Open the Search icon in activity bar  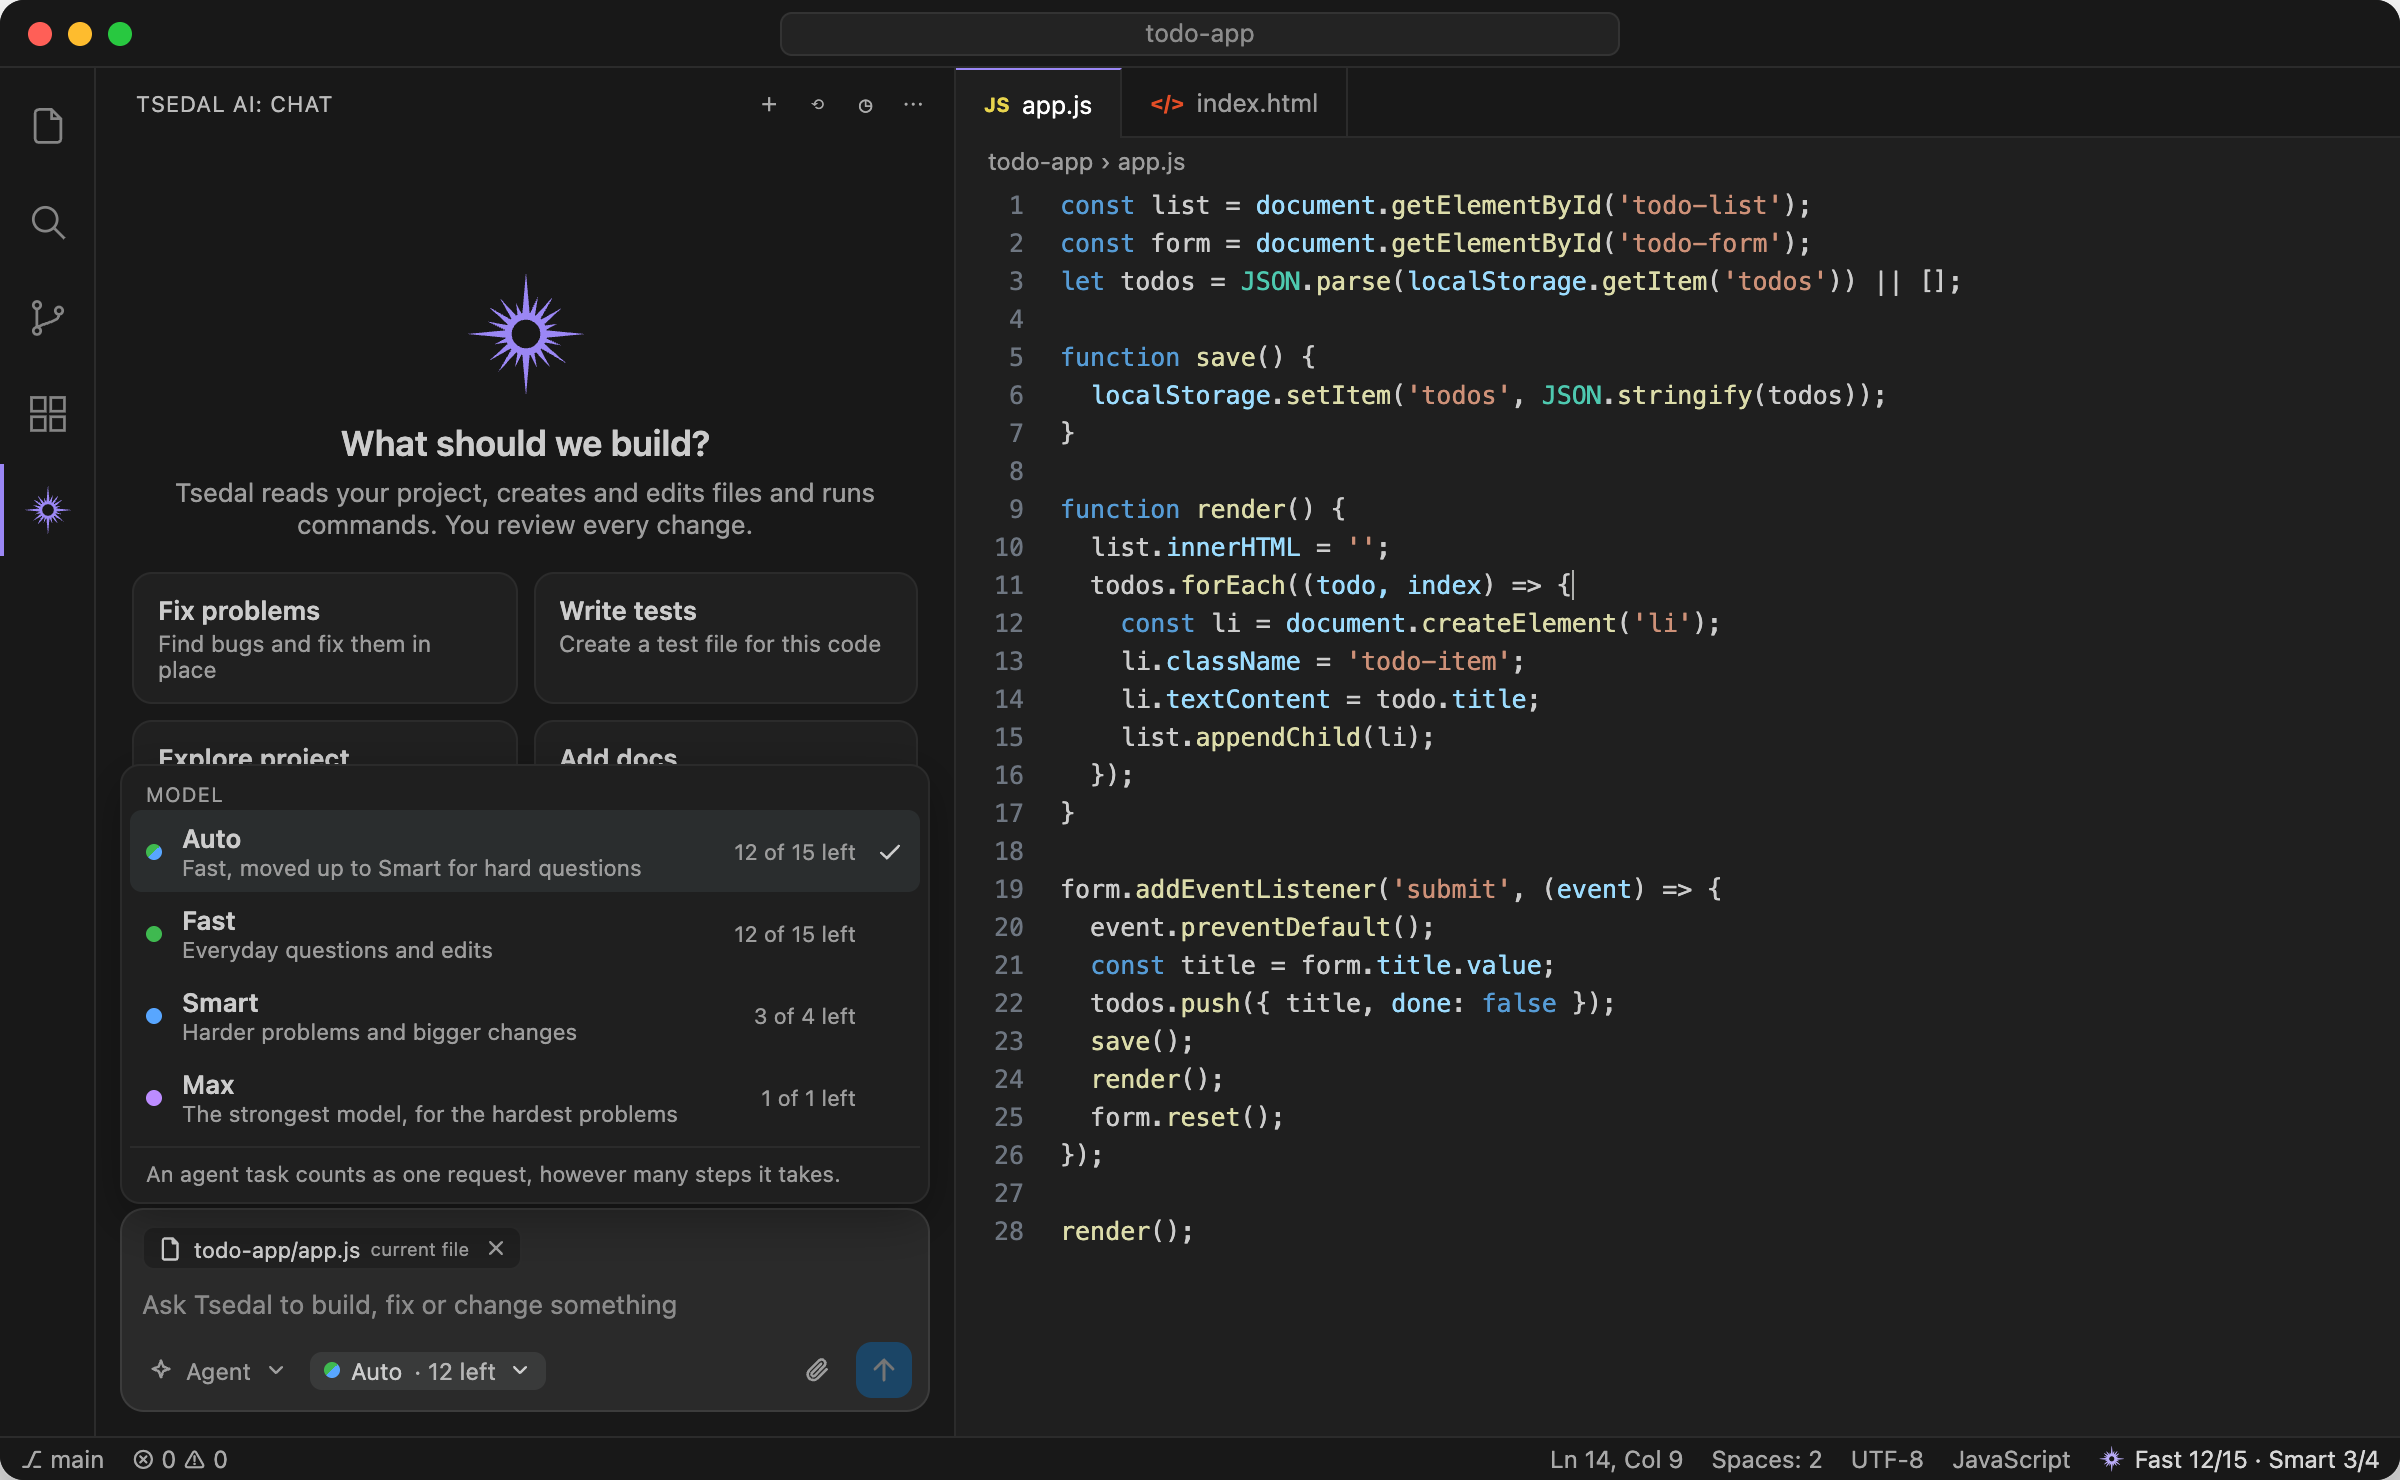[47, 222]
